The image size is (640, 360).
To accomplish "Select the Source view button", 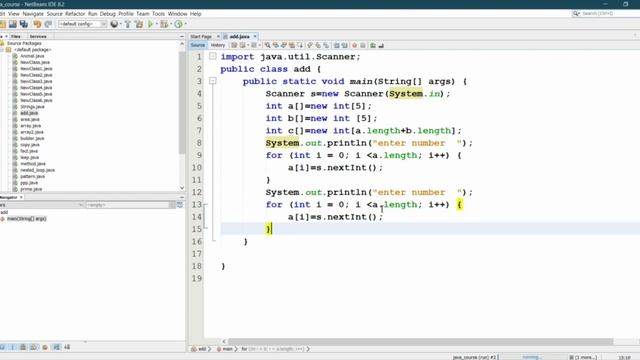I will click(198, 45).
